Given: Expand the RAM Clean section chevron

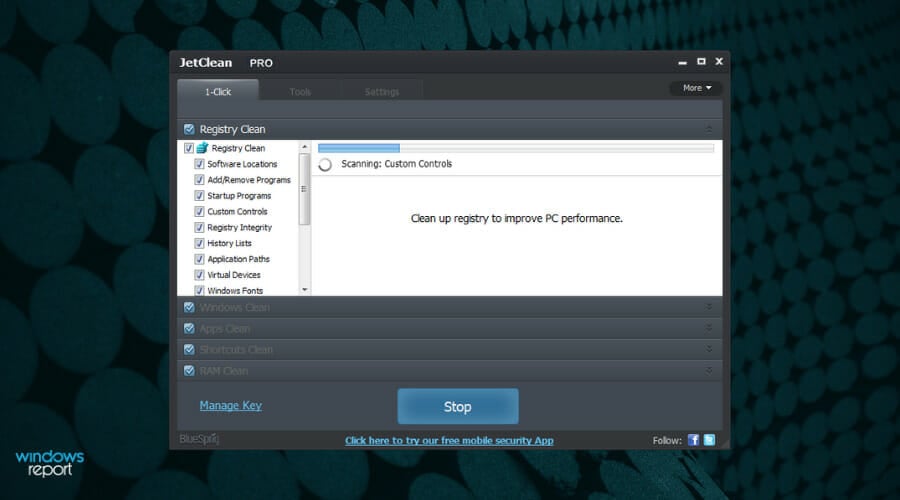Looking at the screenshot, I should coord(709,370).
